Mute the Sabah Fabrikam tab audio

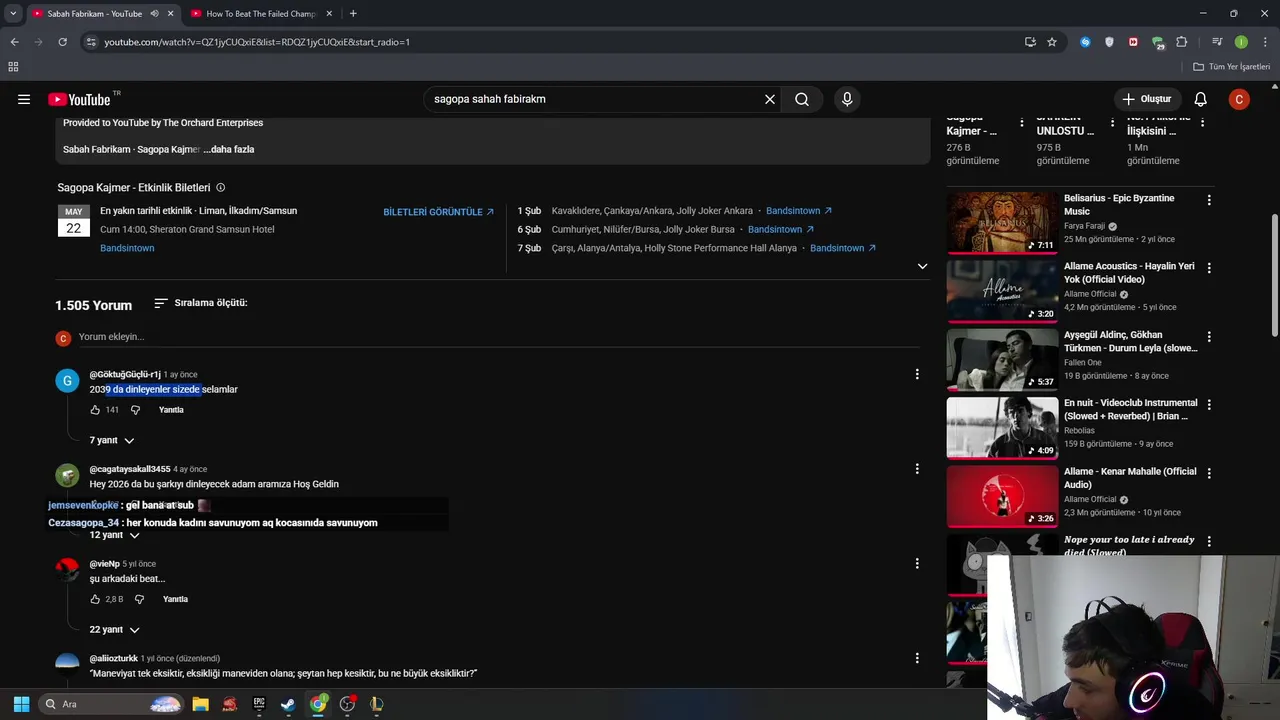(x=154, y=14)
